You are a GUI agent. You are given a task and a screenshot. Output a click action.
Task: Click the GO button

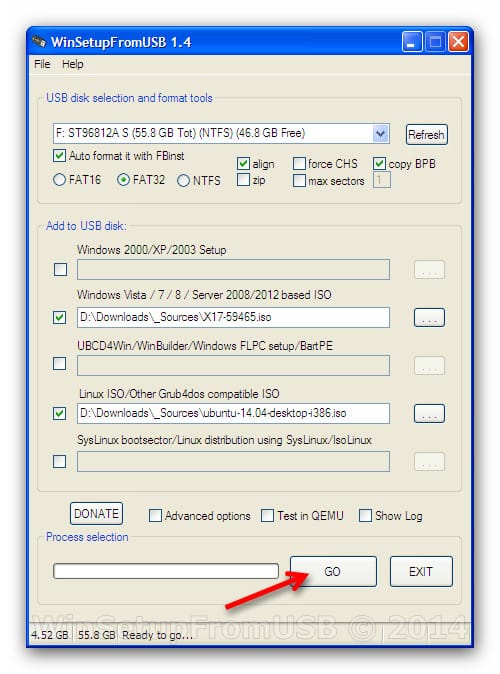point(333,571)
